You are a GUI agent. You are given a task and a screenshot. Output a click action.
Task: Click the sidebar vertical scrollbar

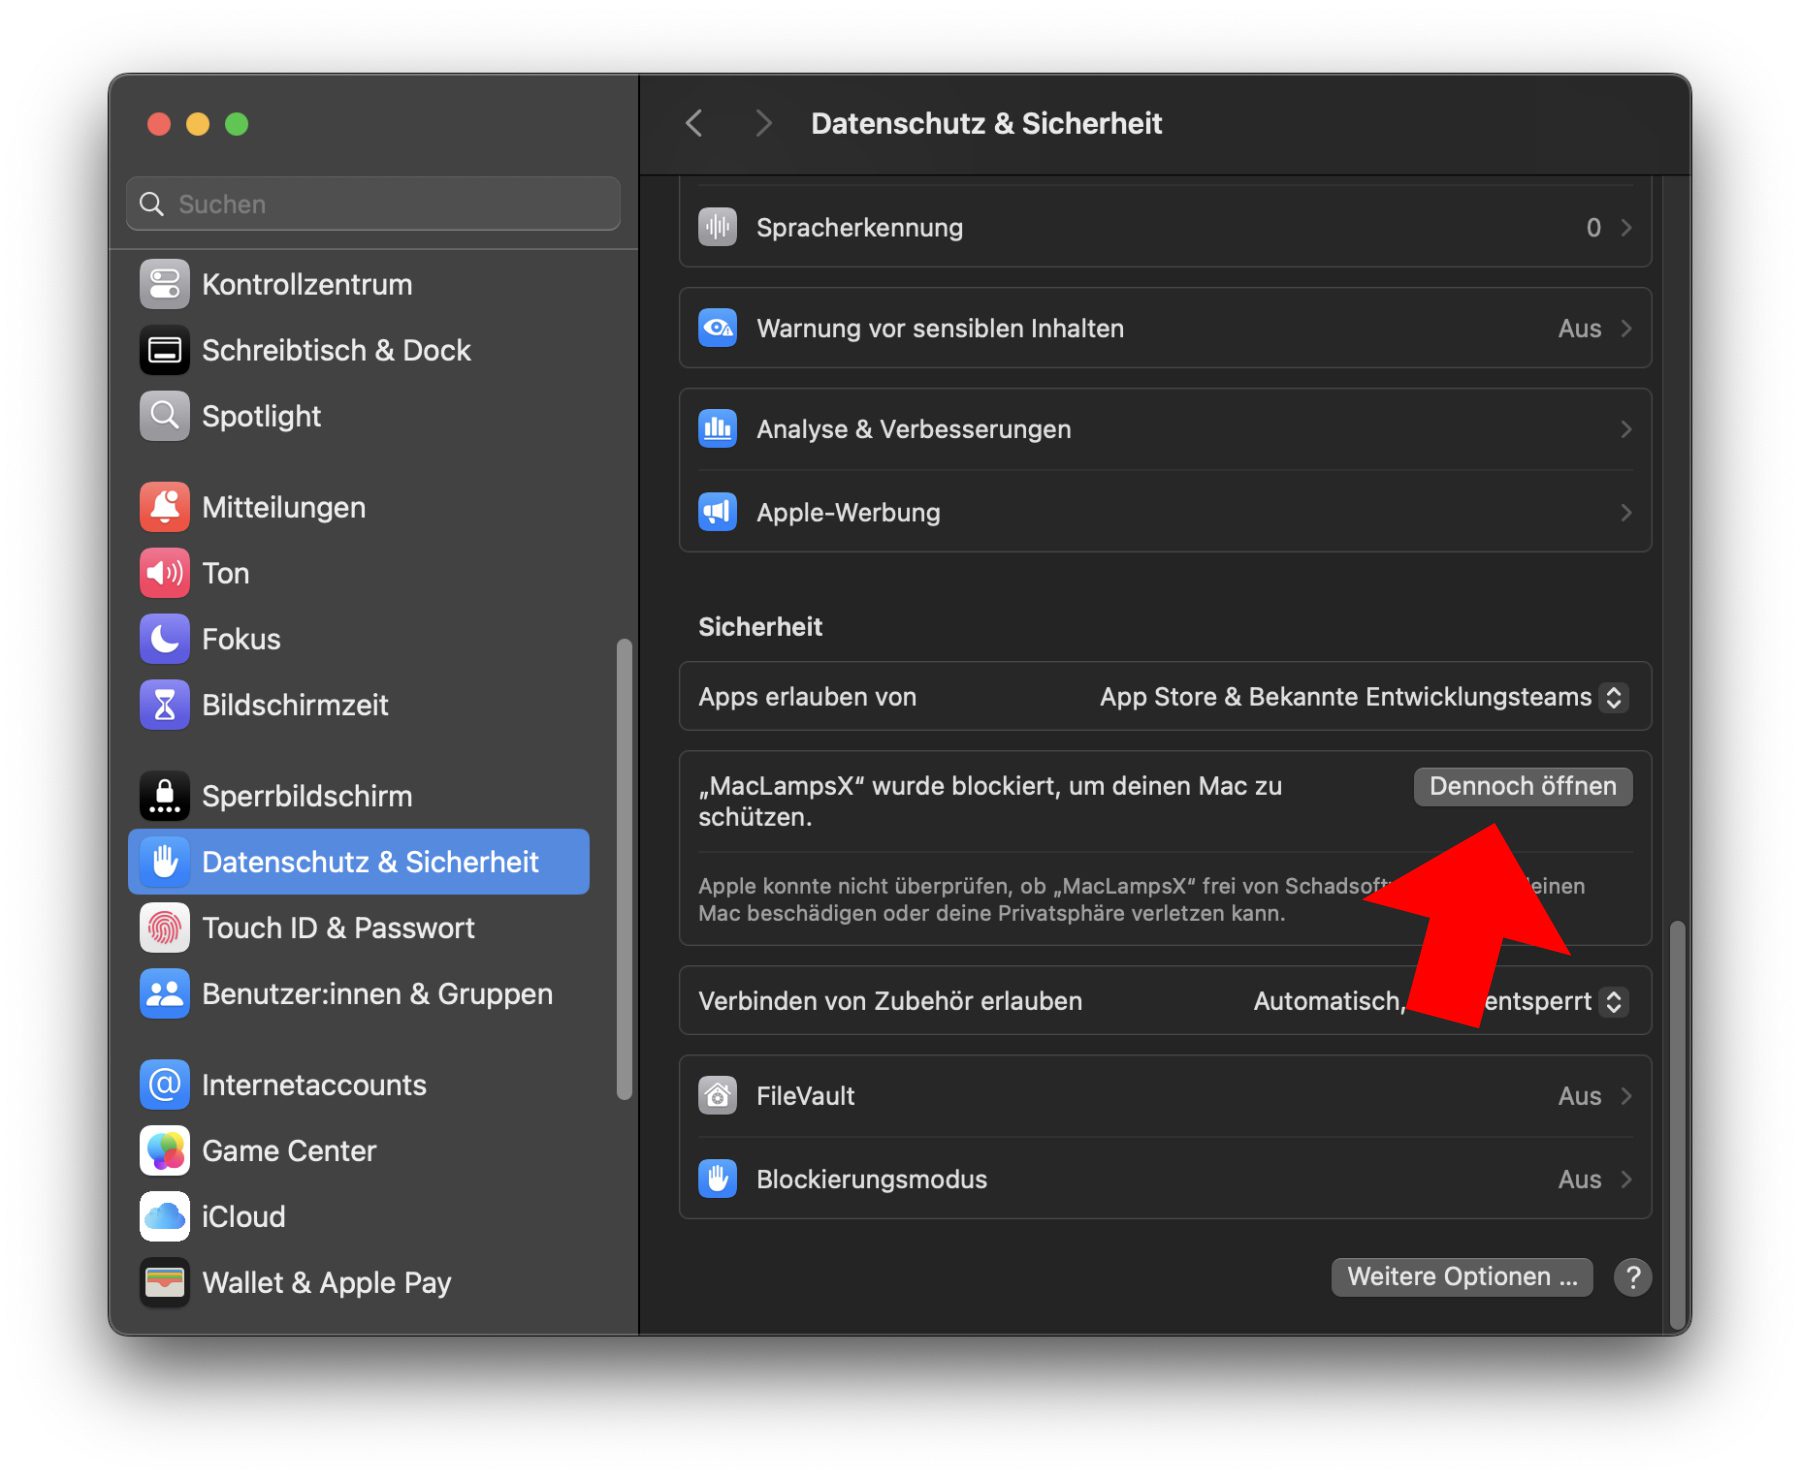(x=625, y=870)
